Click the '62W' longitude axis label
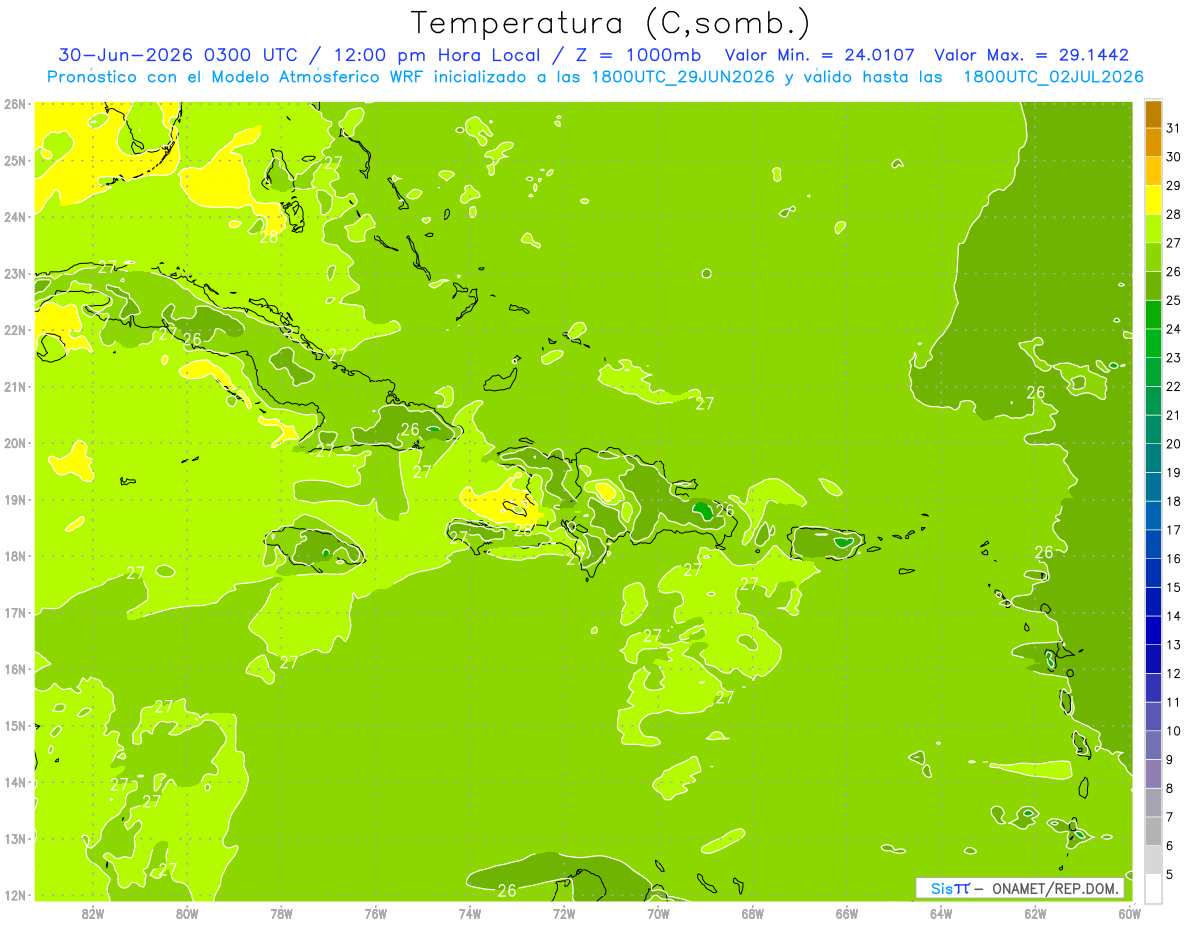The height and width of the screenshot is (927, 1200). pos(1036,913)
